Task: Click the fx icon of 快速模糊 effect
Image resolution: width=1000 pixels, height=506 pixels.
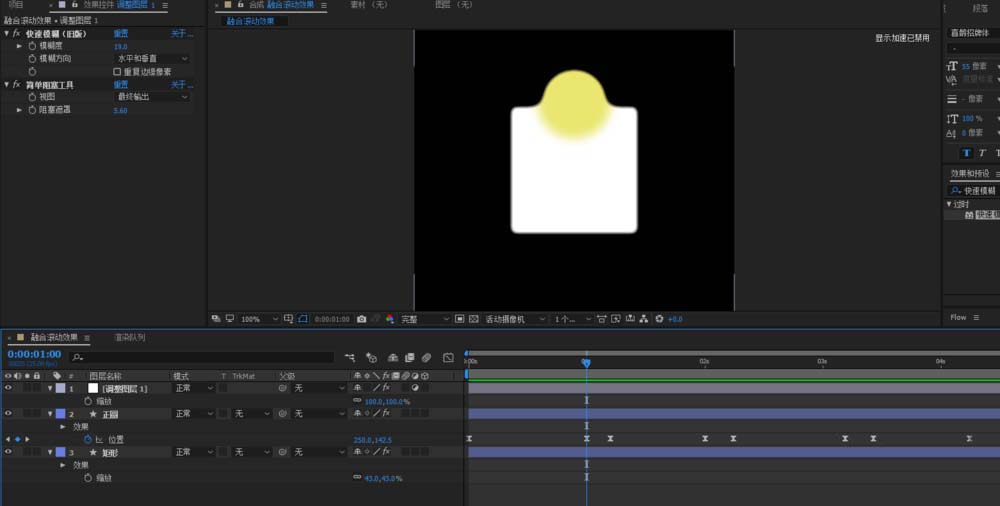Action: click(16, 33)
